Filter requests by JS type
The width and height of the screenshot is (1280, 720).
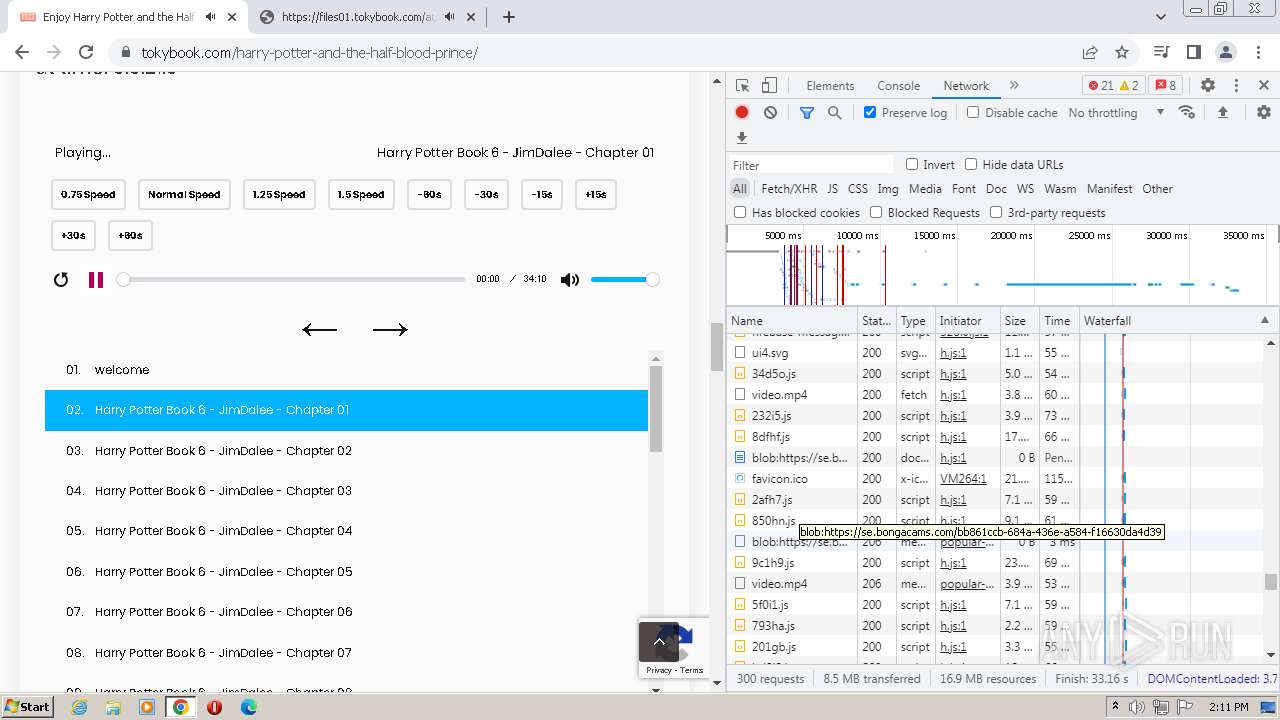[x=833, y=188]
